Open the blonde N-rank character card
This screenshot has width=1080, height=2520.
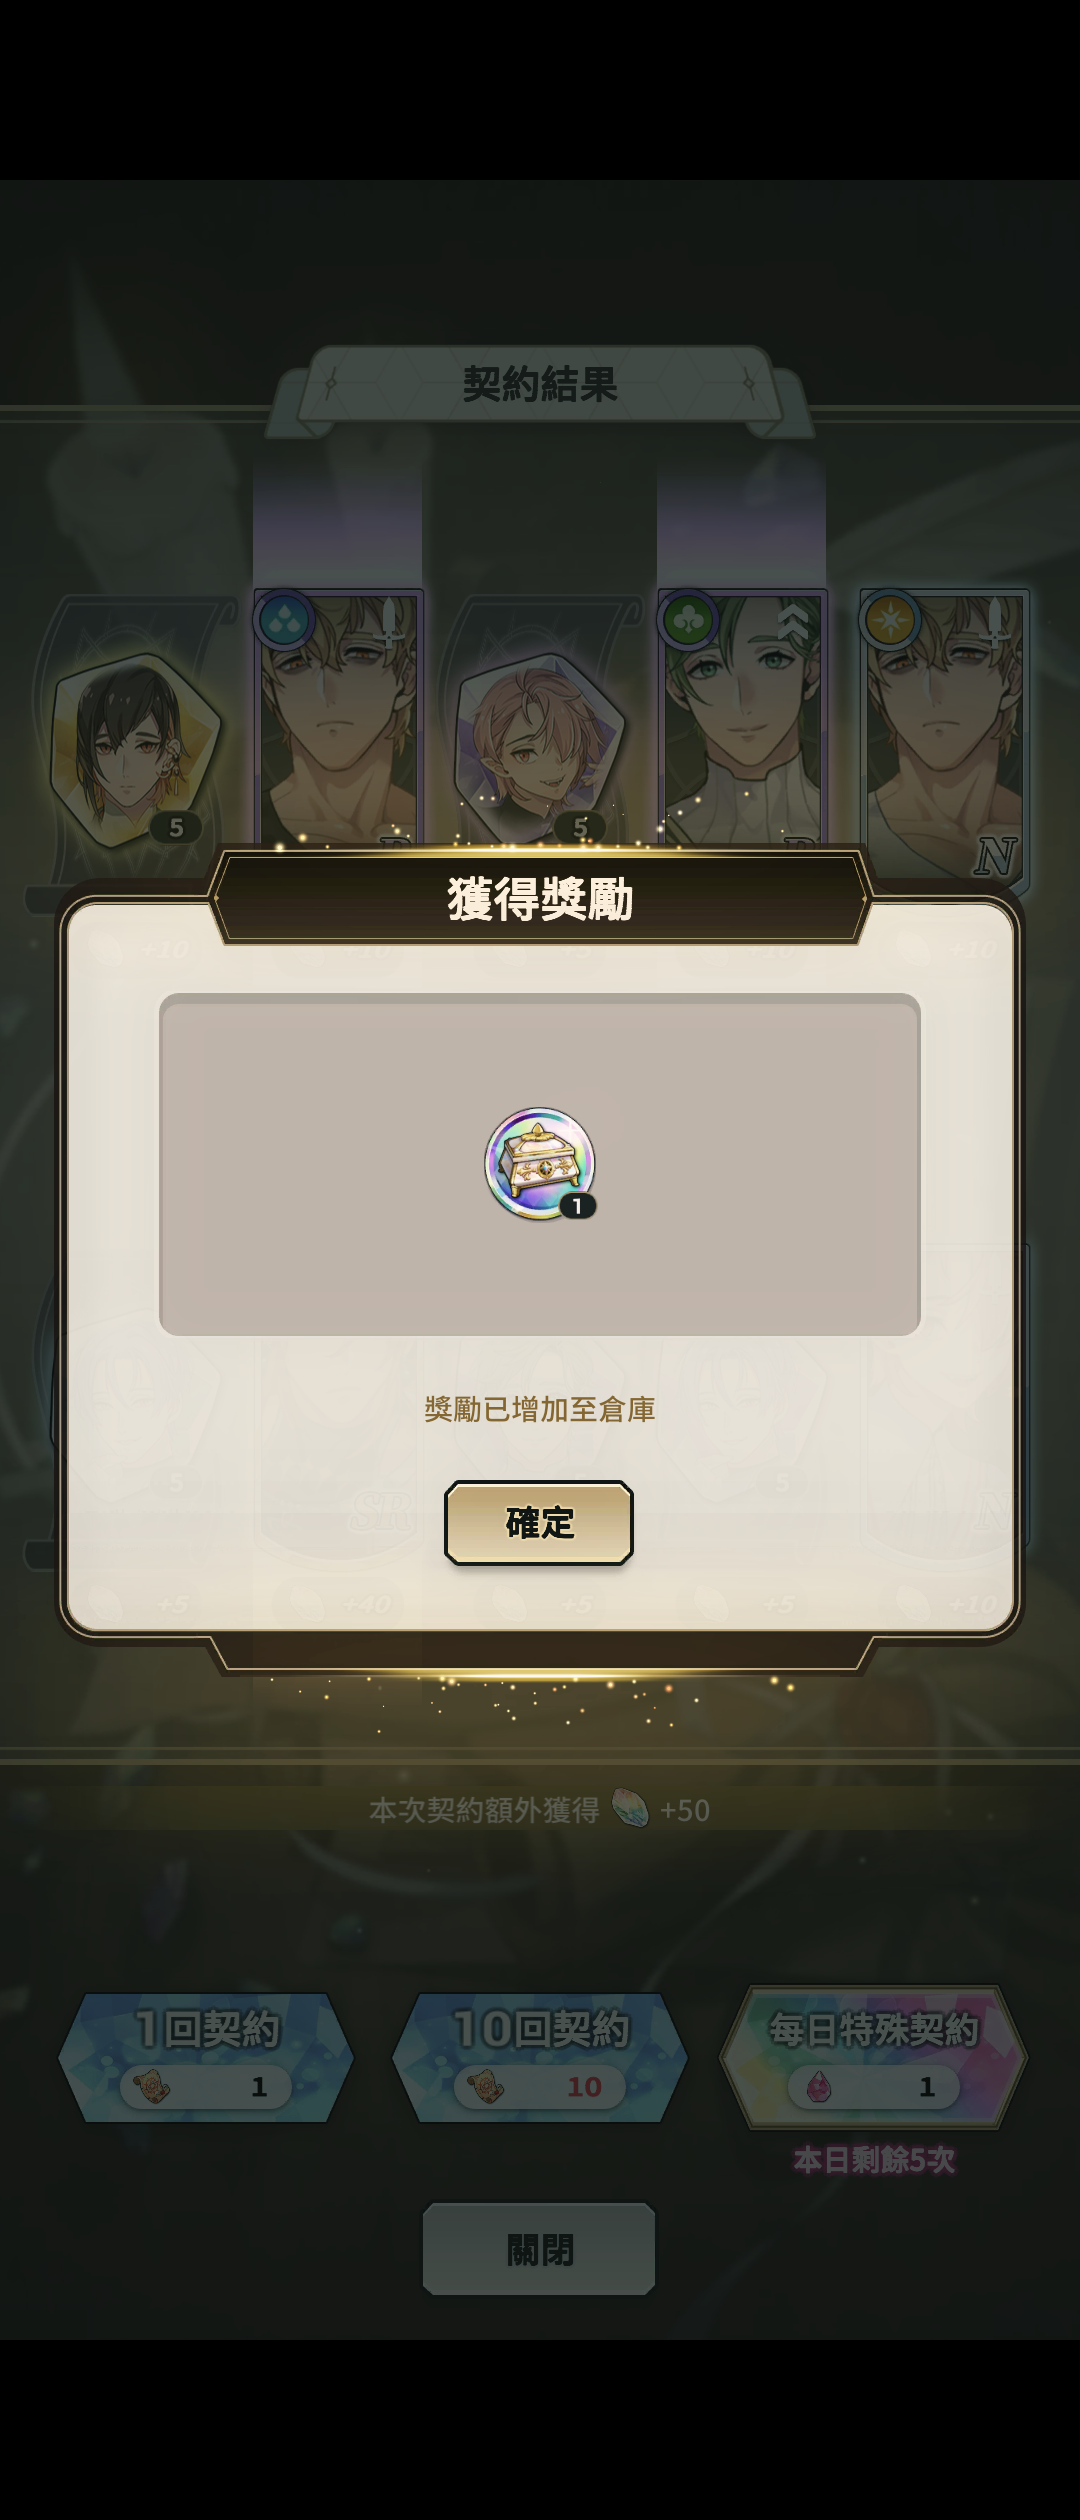point(945,738)
